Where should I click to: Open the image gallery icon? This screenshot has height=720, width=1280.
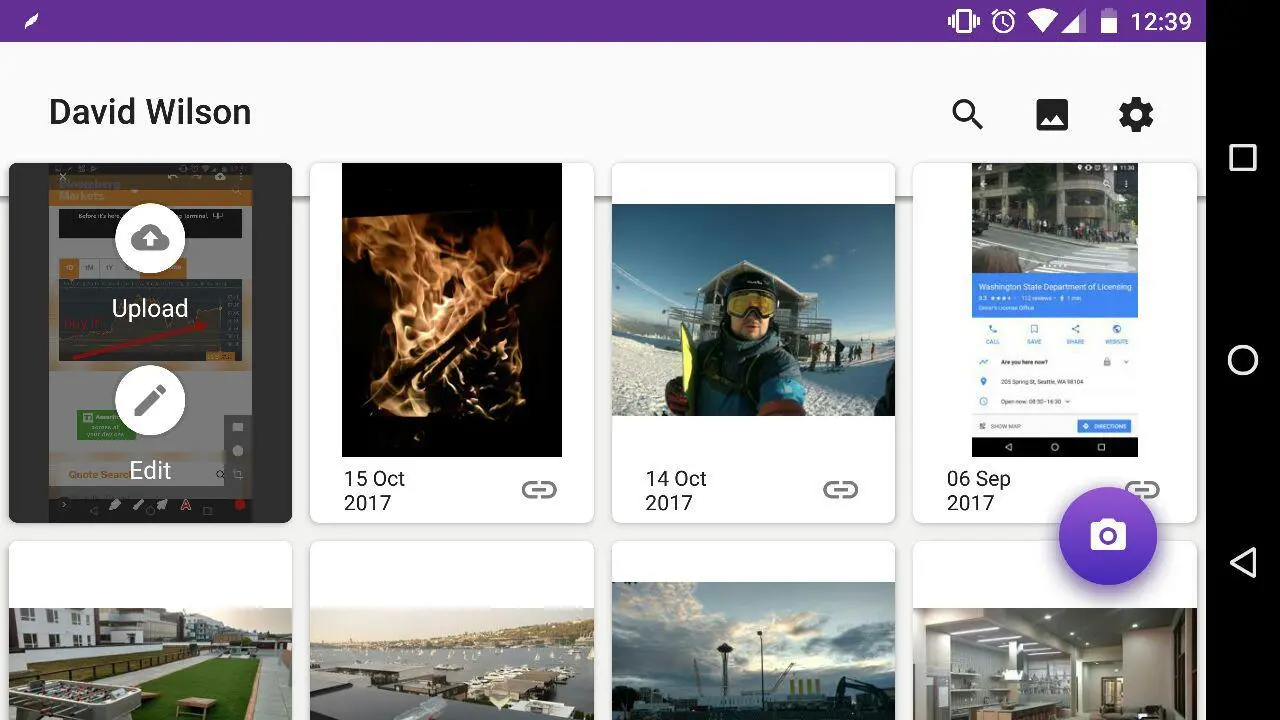(1052, 115)
